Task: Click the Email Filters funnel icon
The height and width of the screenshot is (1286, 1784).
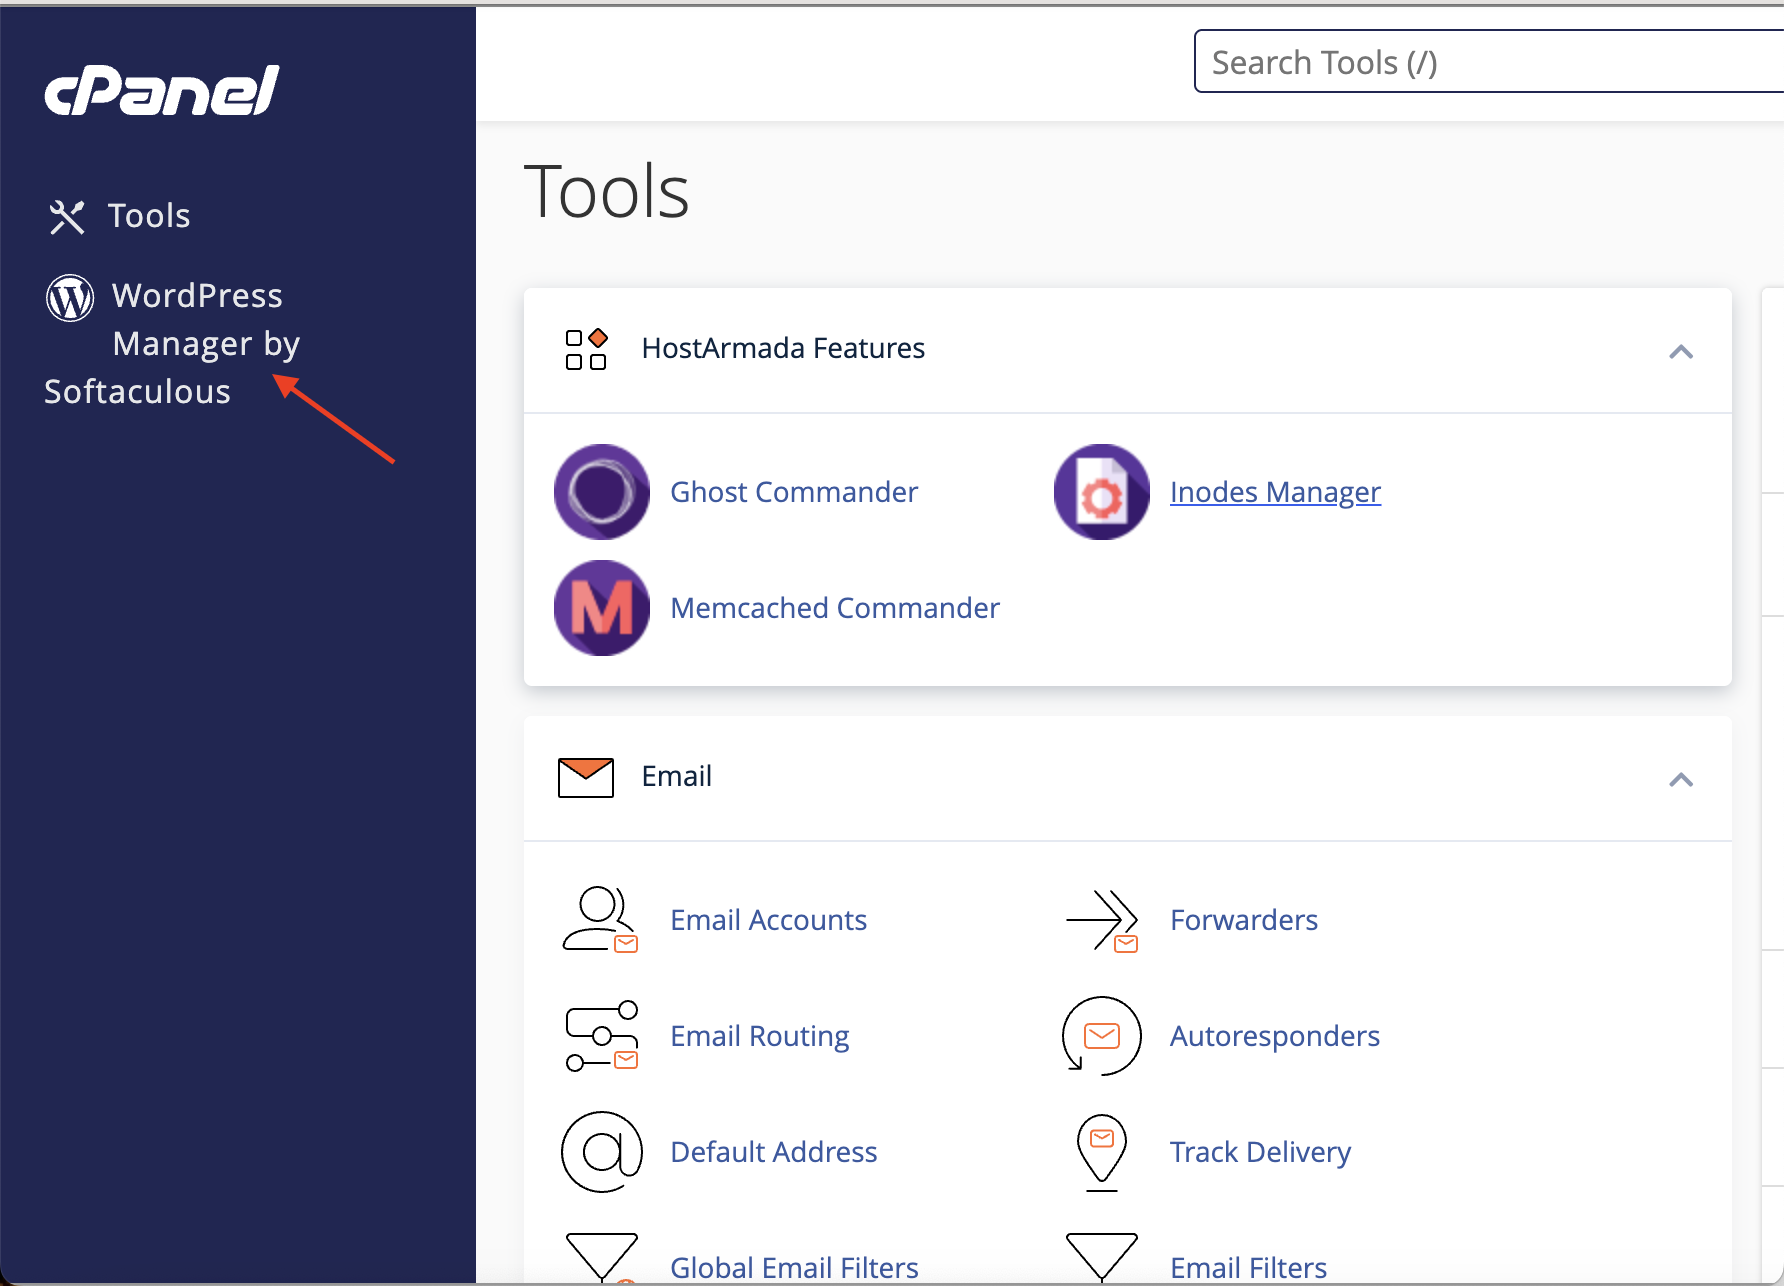Action: (x=1102, y=1258)
